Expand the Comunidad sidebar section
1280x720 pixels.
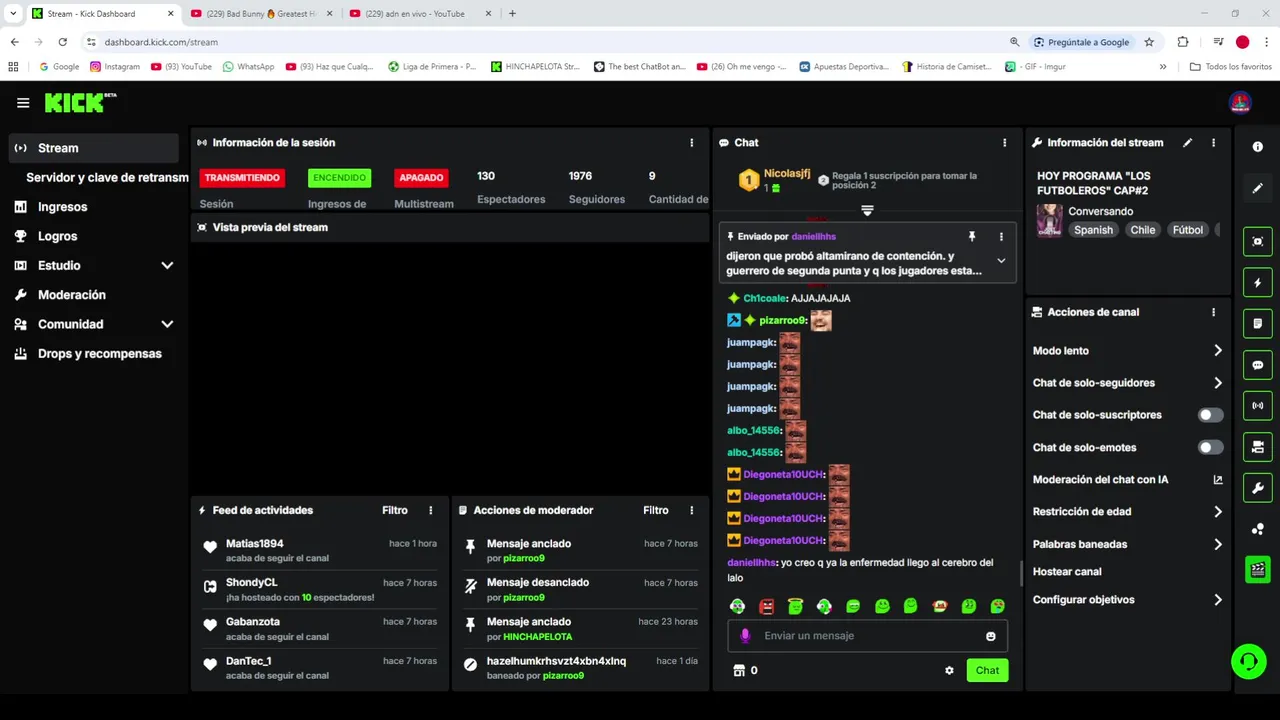coord(167,324)
